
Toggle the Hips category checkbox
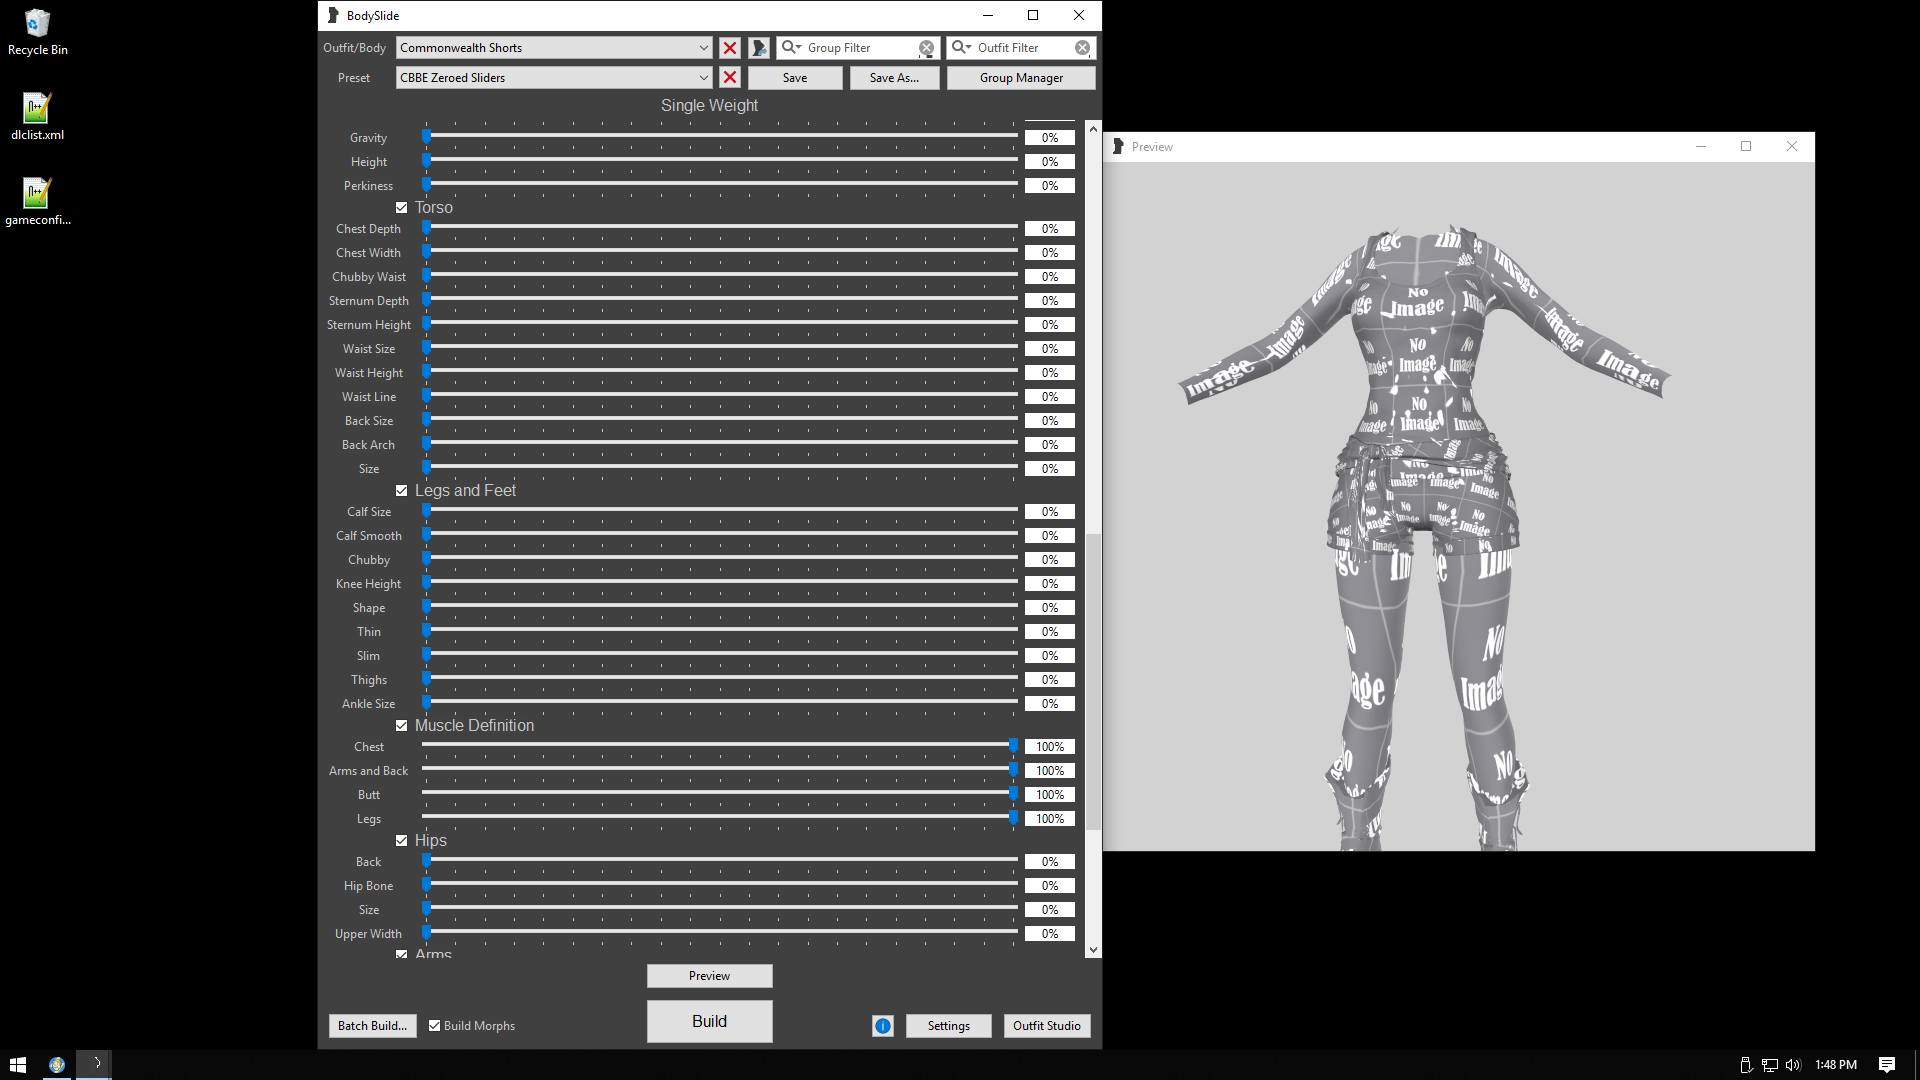point(402,841)
